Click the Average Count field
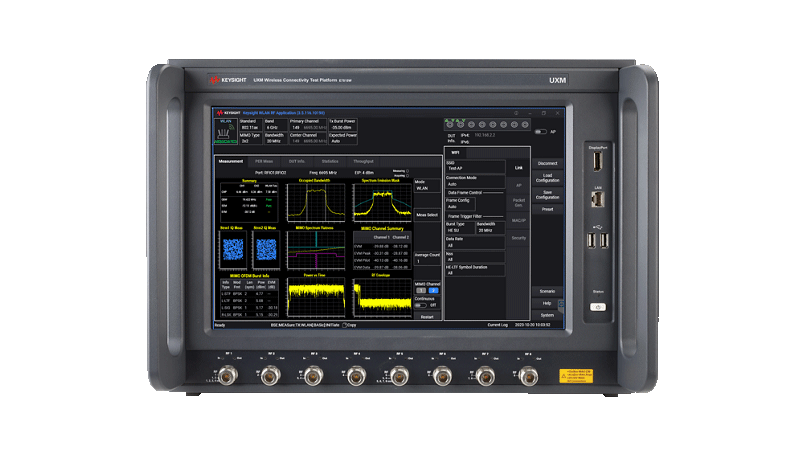The image size is (800, 450). point(427,258)
